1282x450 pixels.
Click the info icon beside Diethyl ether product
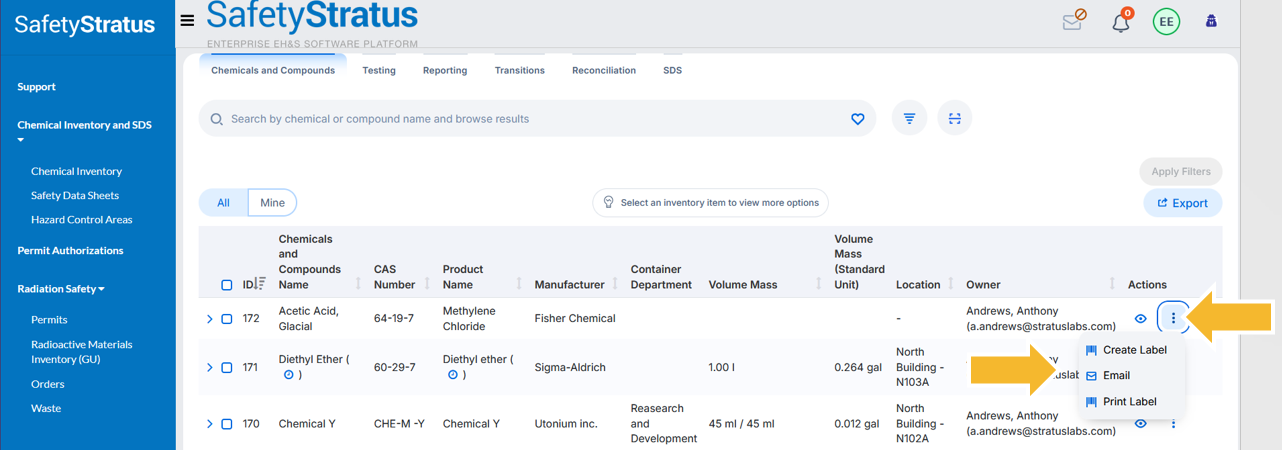point(453,375)
